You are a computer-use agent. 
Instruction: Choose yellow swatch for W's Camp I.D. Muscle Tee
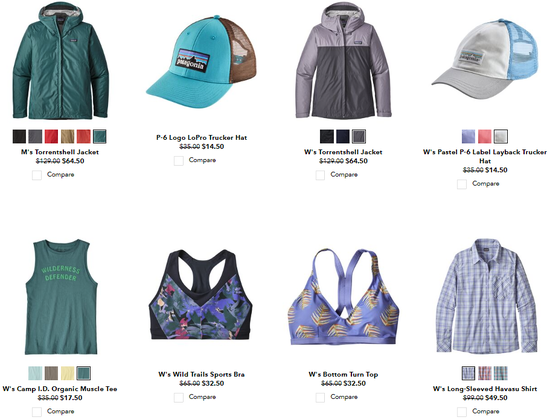point(67,373)
